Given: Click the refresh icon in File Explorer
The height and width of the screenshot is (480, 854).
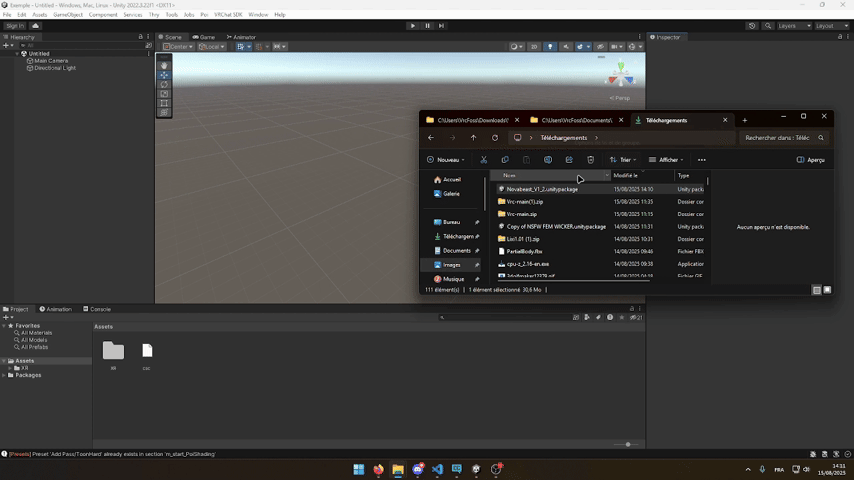Looking at the screenshot, I should [x=495, y=138].
